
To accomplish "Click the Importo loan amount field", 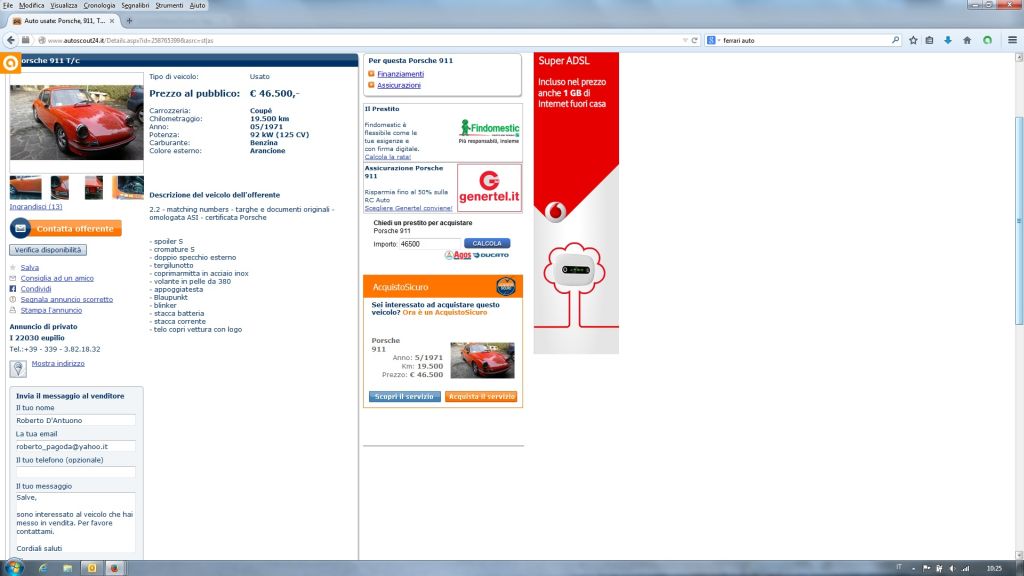I will [430, 244].
